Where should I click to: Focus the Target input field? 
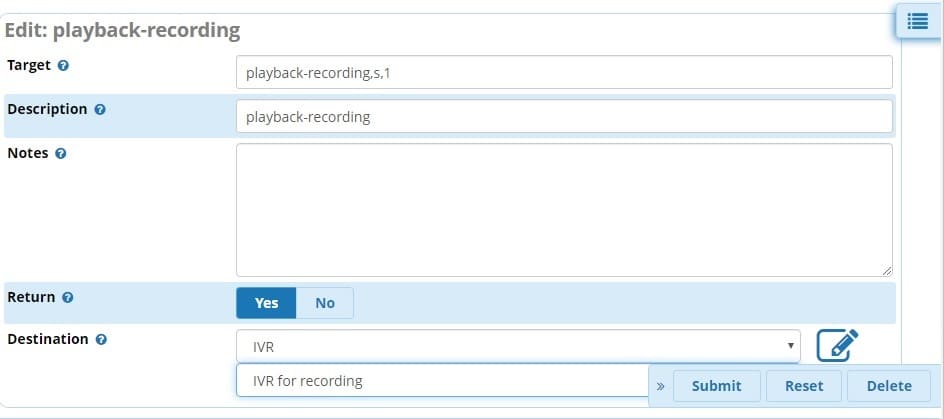click(x=564, y=72)
